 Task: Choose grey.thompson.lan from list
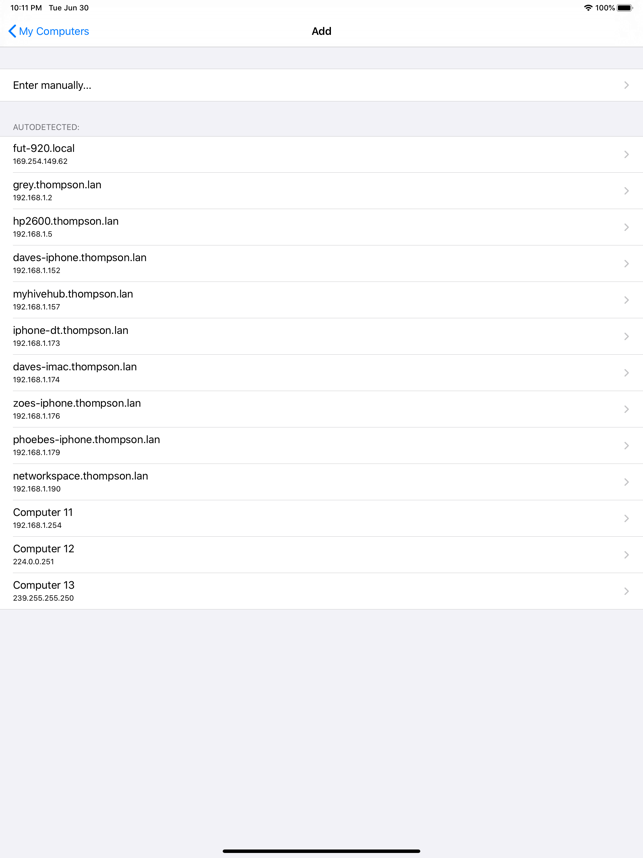[x=321, y=191]
